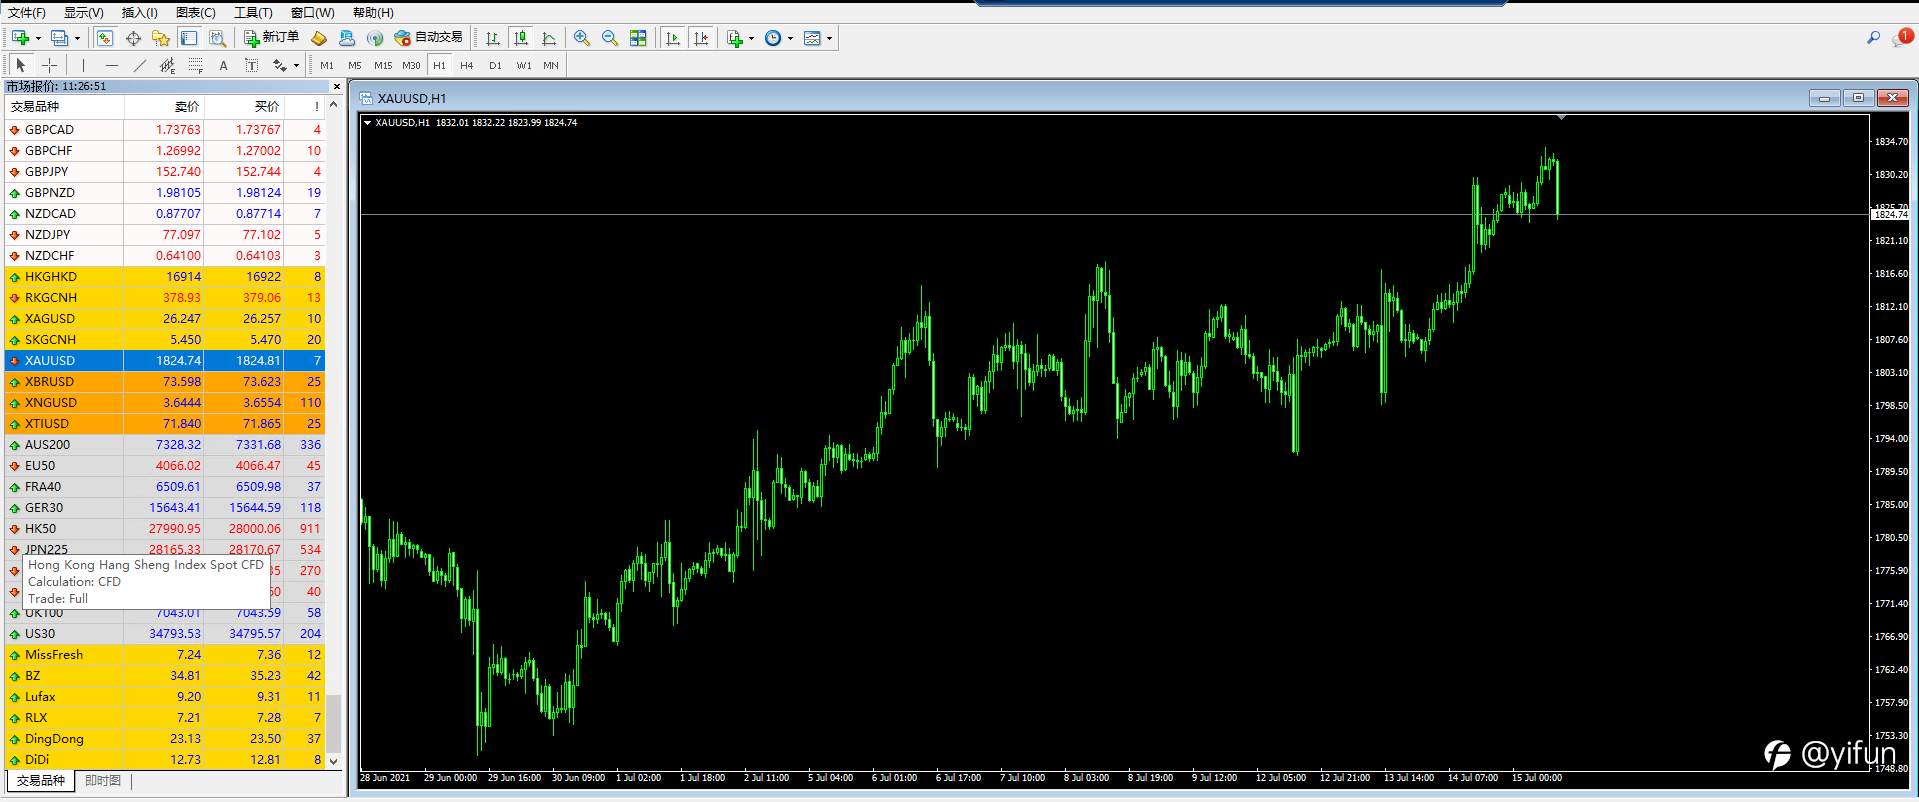
Task: Open the chart templates icon
Action: 812,38
